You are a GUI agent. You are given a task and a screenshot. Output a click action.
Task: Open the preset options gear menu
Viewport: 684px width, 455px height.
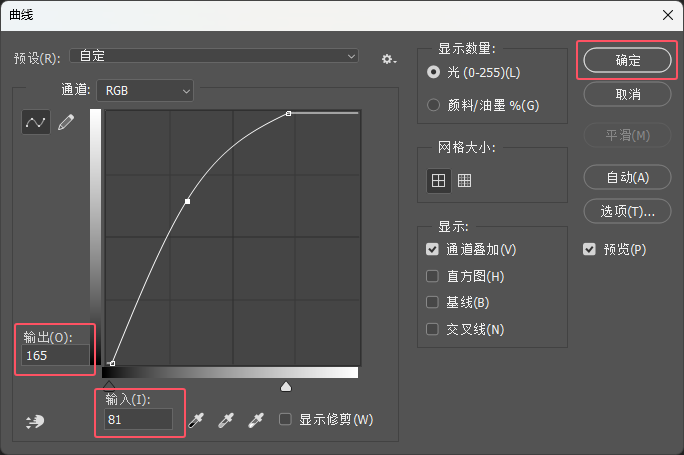point(389,59)
